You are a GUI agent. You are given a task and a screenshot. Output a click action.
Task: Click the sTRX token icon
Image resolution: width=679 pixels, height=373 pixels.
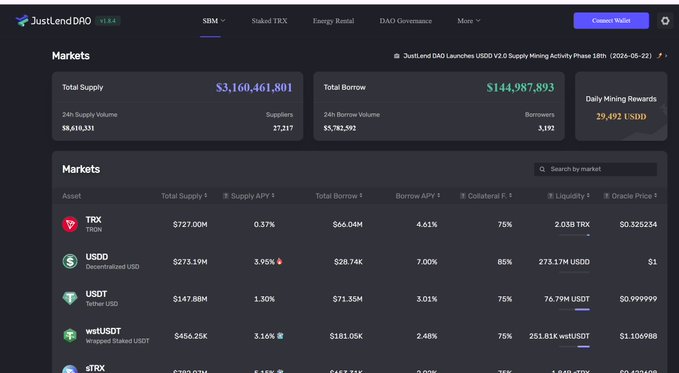70,369
